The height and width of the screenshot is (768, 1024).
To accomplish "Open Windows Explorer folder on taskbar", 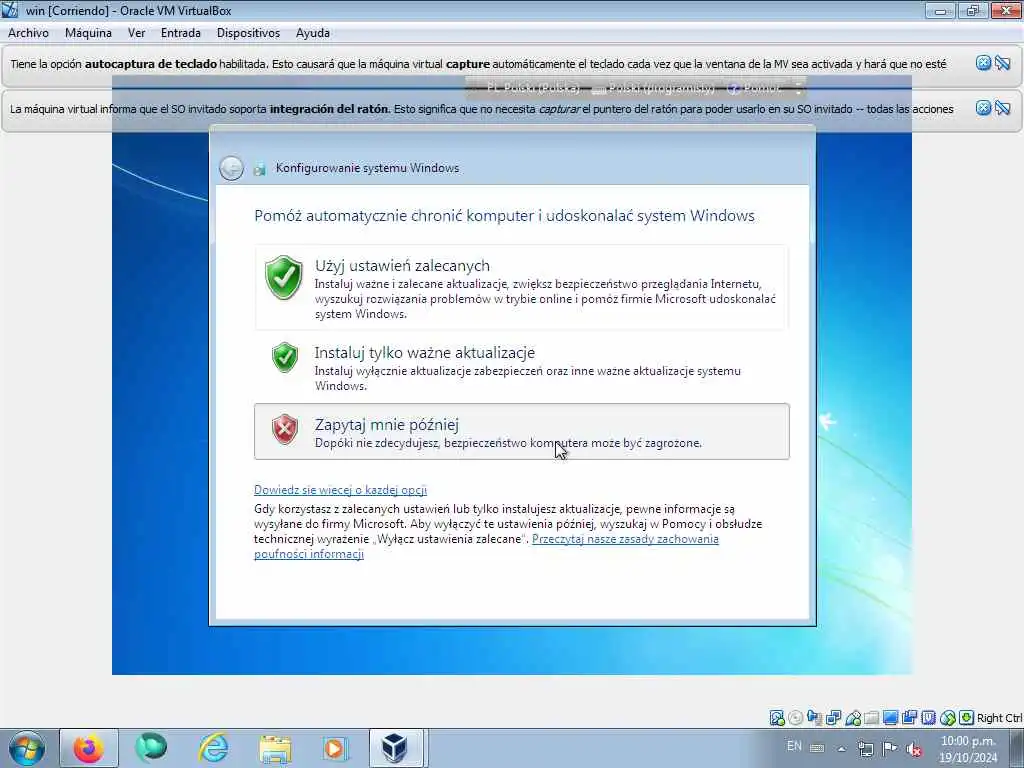I will coord(275,748).
